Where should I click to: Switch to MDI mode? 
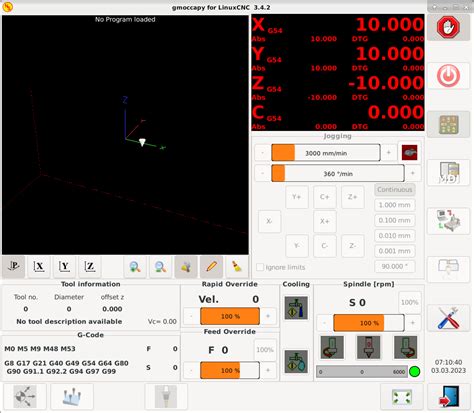(x=448, y=173)
